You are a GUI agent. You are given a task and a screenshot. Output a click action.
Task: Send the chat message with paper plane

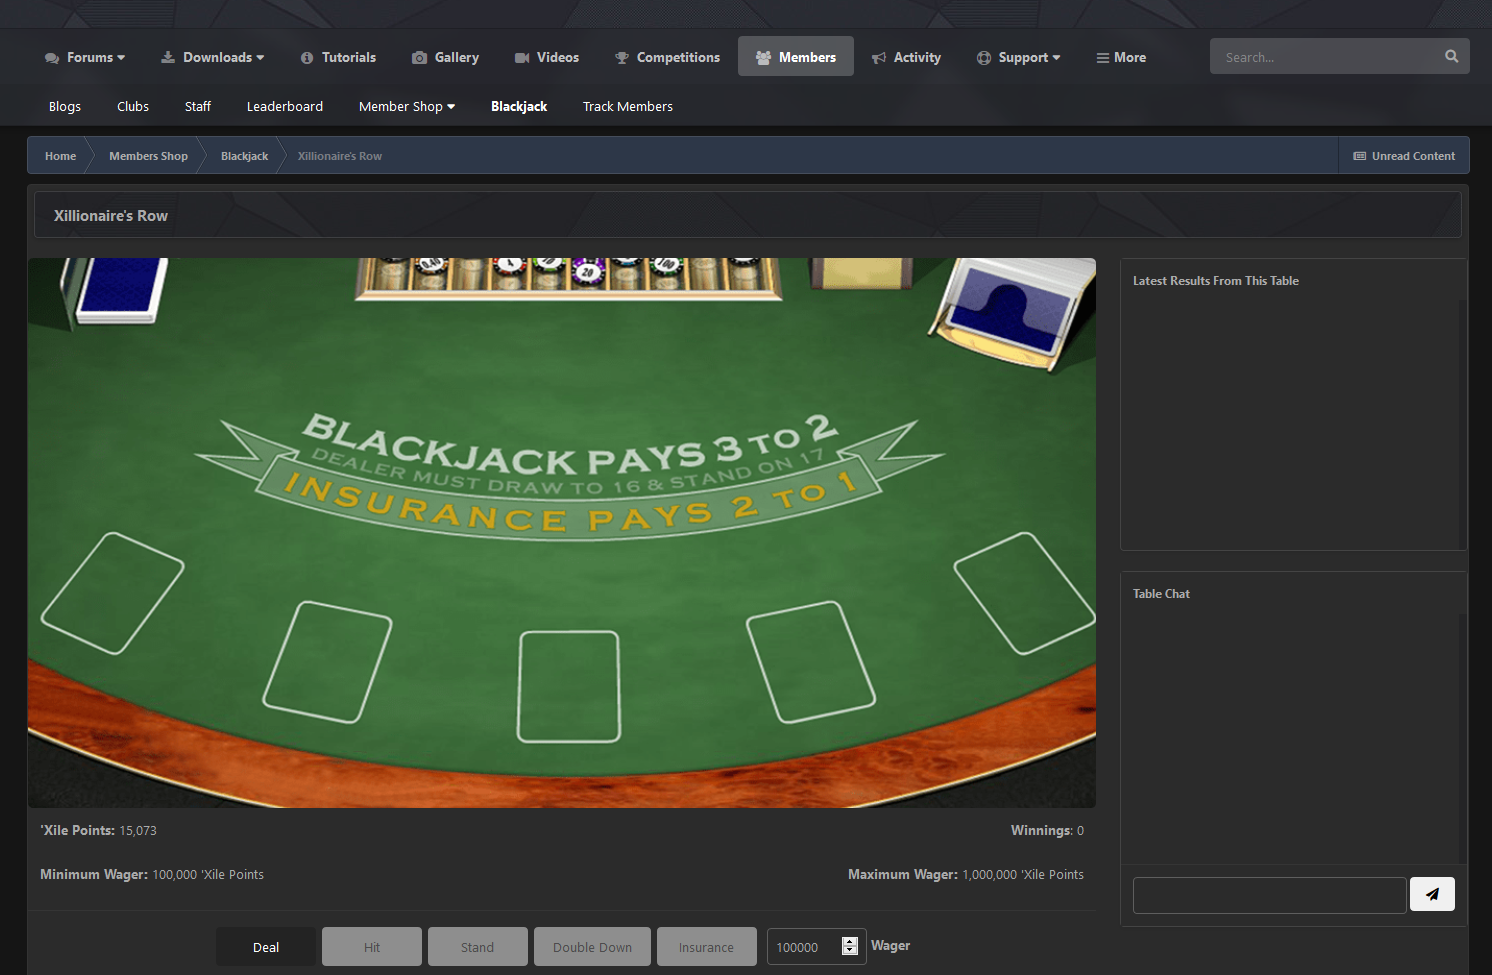[x=1432, y=894]
